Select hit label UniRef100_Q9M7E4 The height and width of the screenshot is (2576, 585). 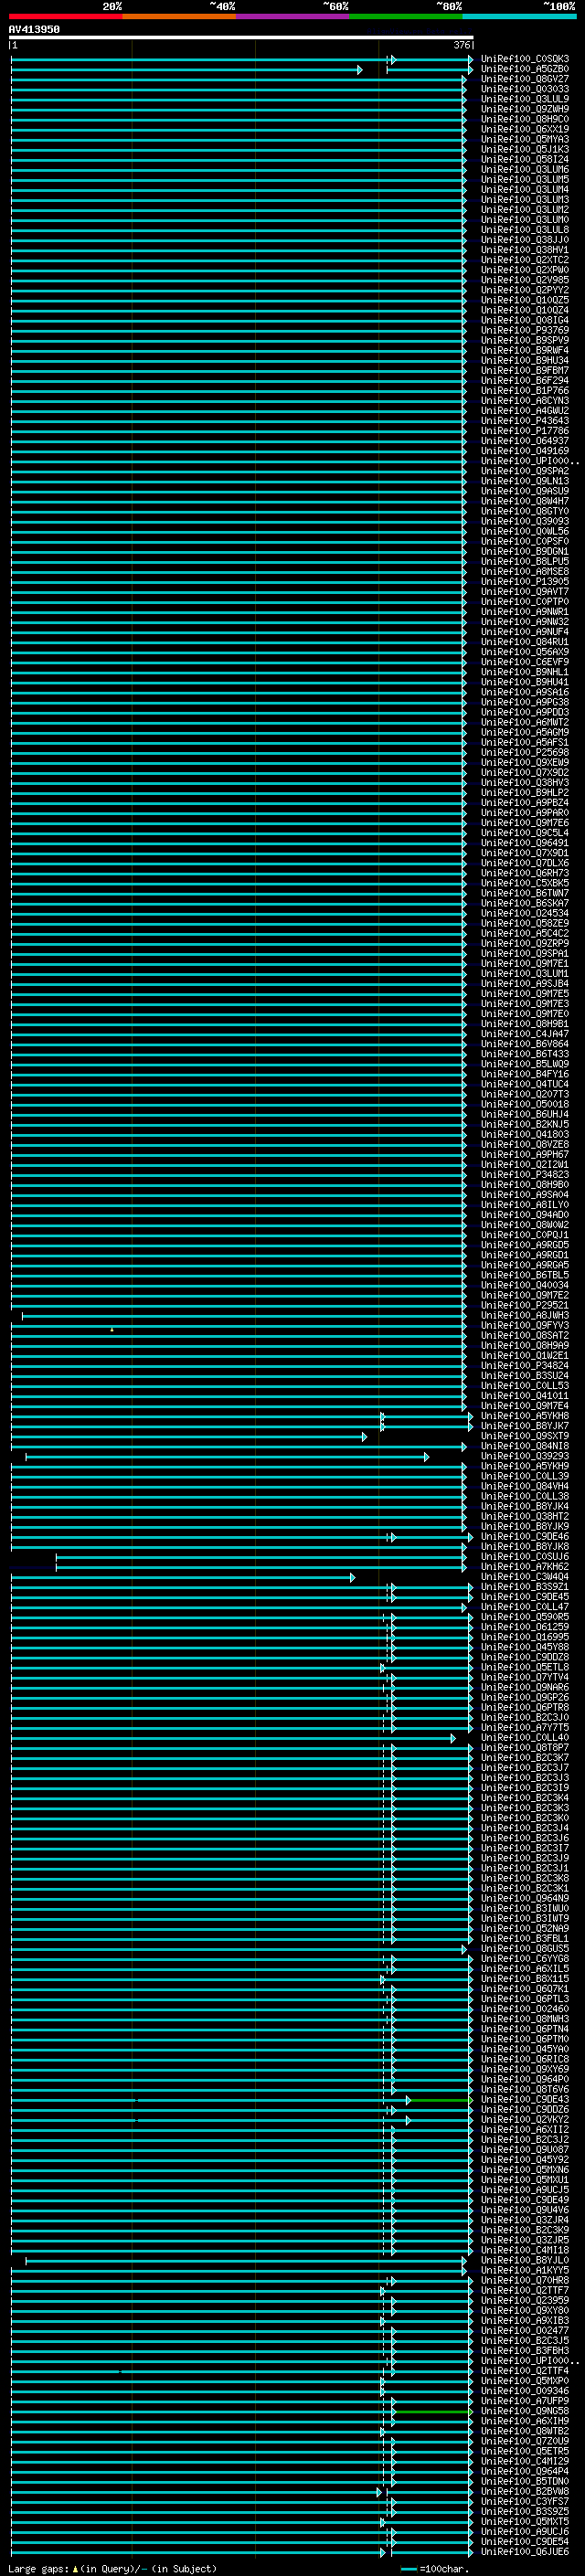click(x=525, y=1406)
